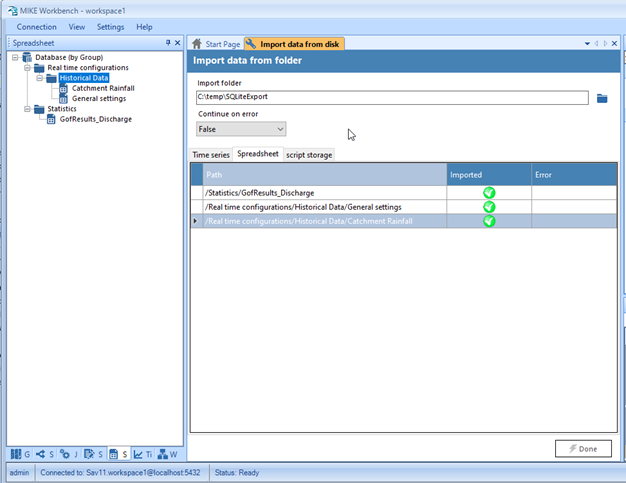Open the document tab list dropdown arrow
This screenshot has width=626, height=483.
[x=587, y=44]
